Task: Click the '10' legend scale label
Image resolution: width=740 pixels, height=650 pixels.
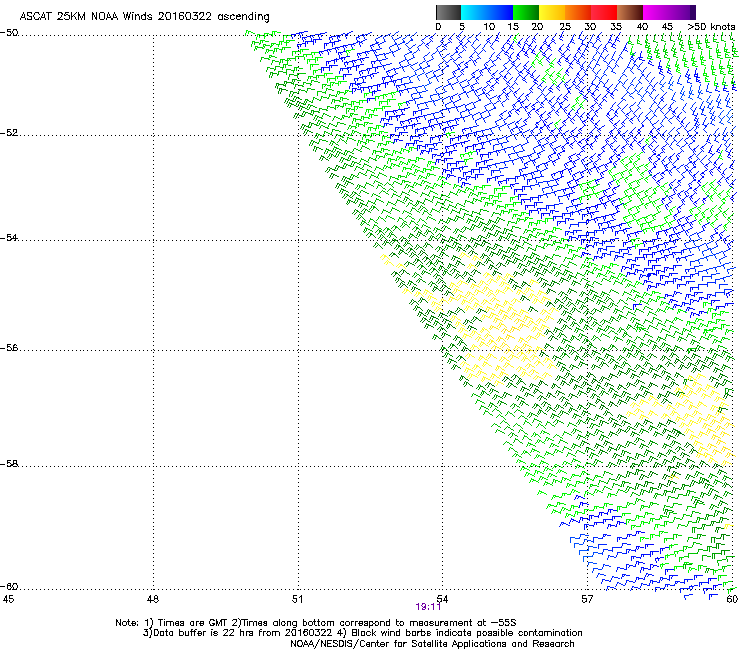Action: click(x=489, y=27)
